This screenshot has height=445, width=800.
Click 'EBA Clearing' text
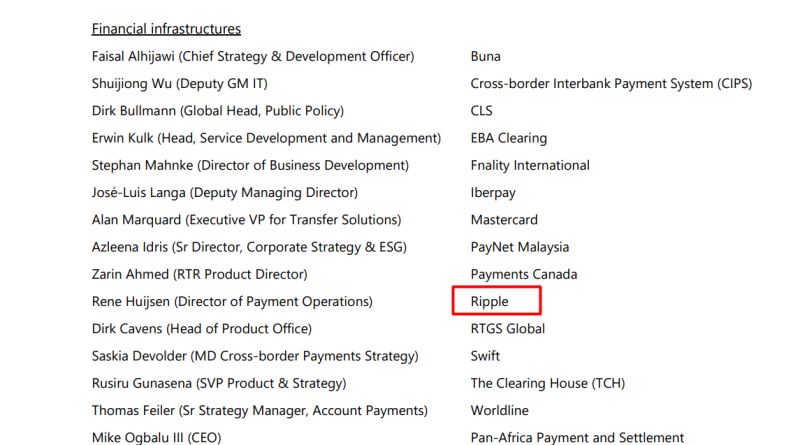(x=509, y=138)
